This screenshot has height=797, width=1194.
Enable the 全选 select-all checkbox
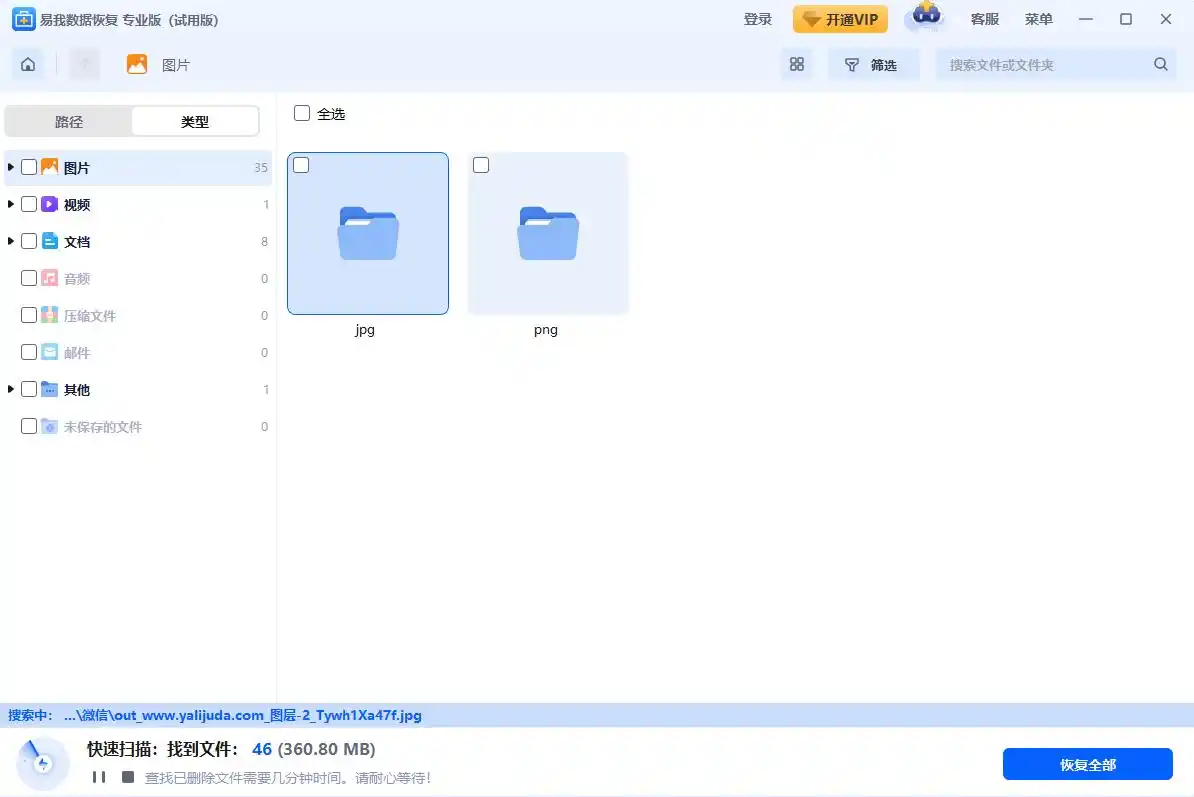tap(301, 113)
